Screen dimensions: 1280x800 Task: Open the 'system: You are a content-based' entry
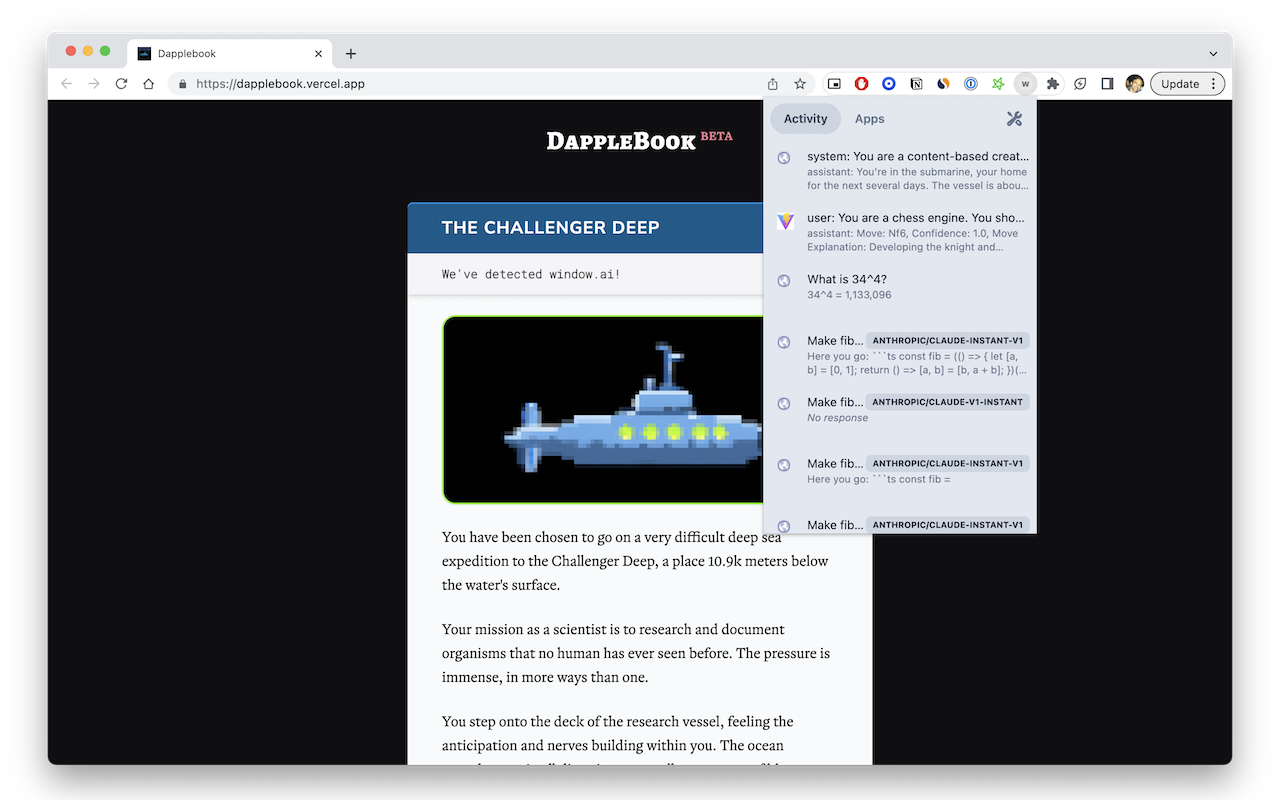pyautogui.click(x=900, y=171)
